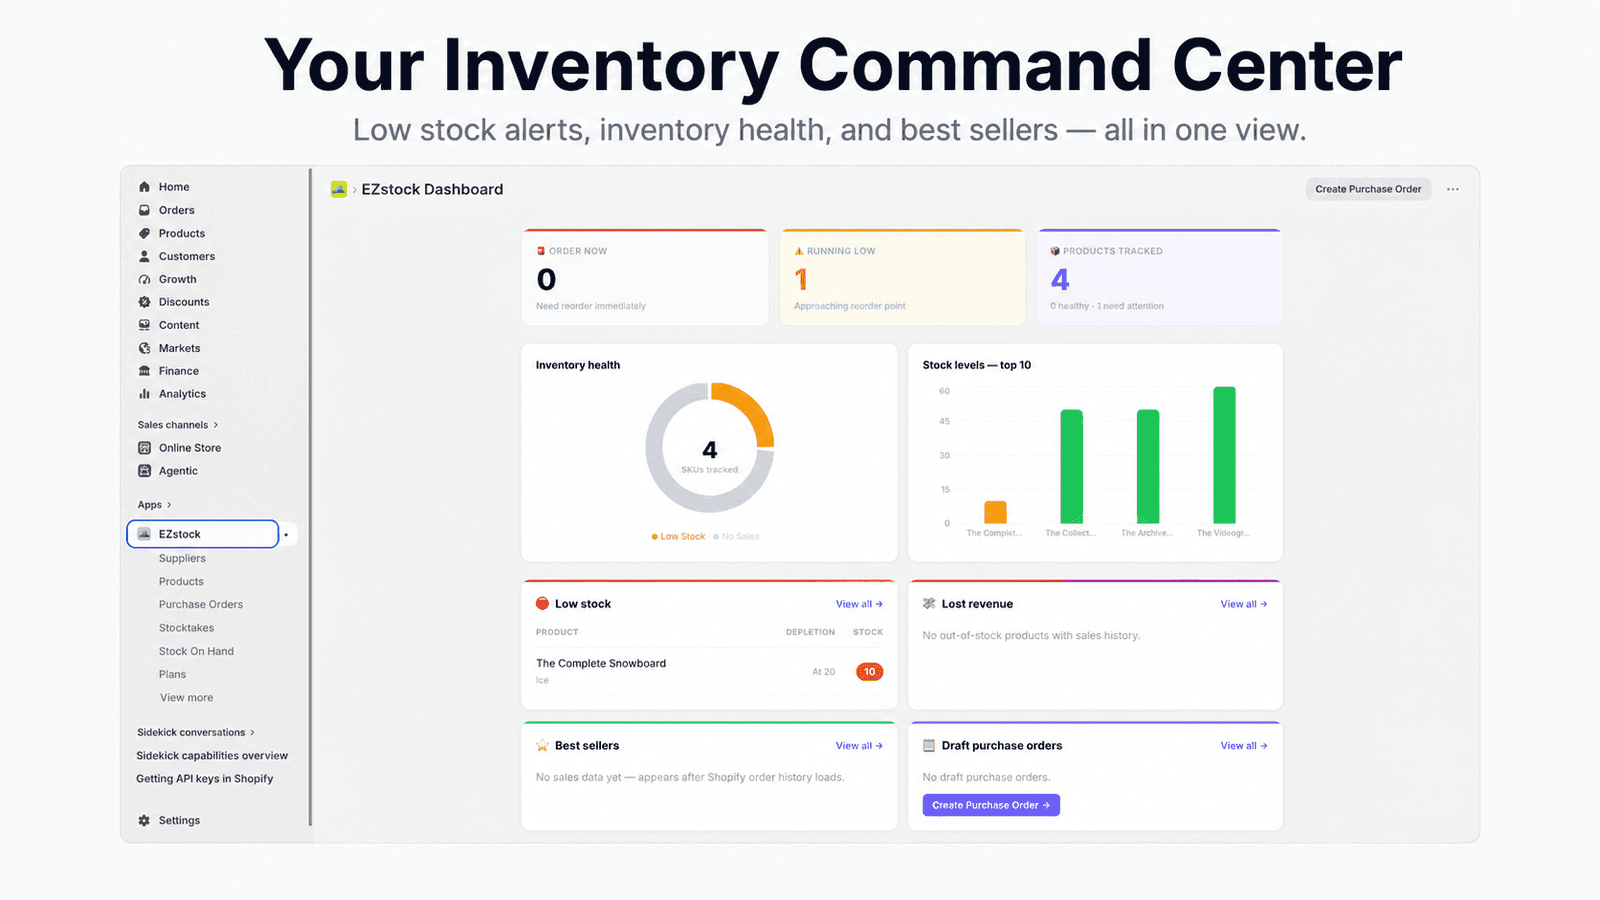
Task: Click the Products tag icon
Action: [144, 233]
